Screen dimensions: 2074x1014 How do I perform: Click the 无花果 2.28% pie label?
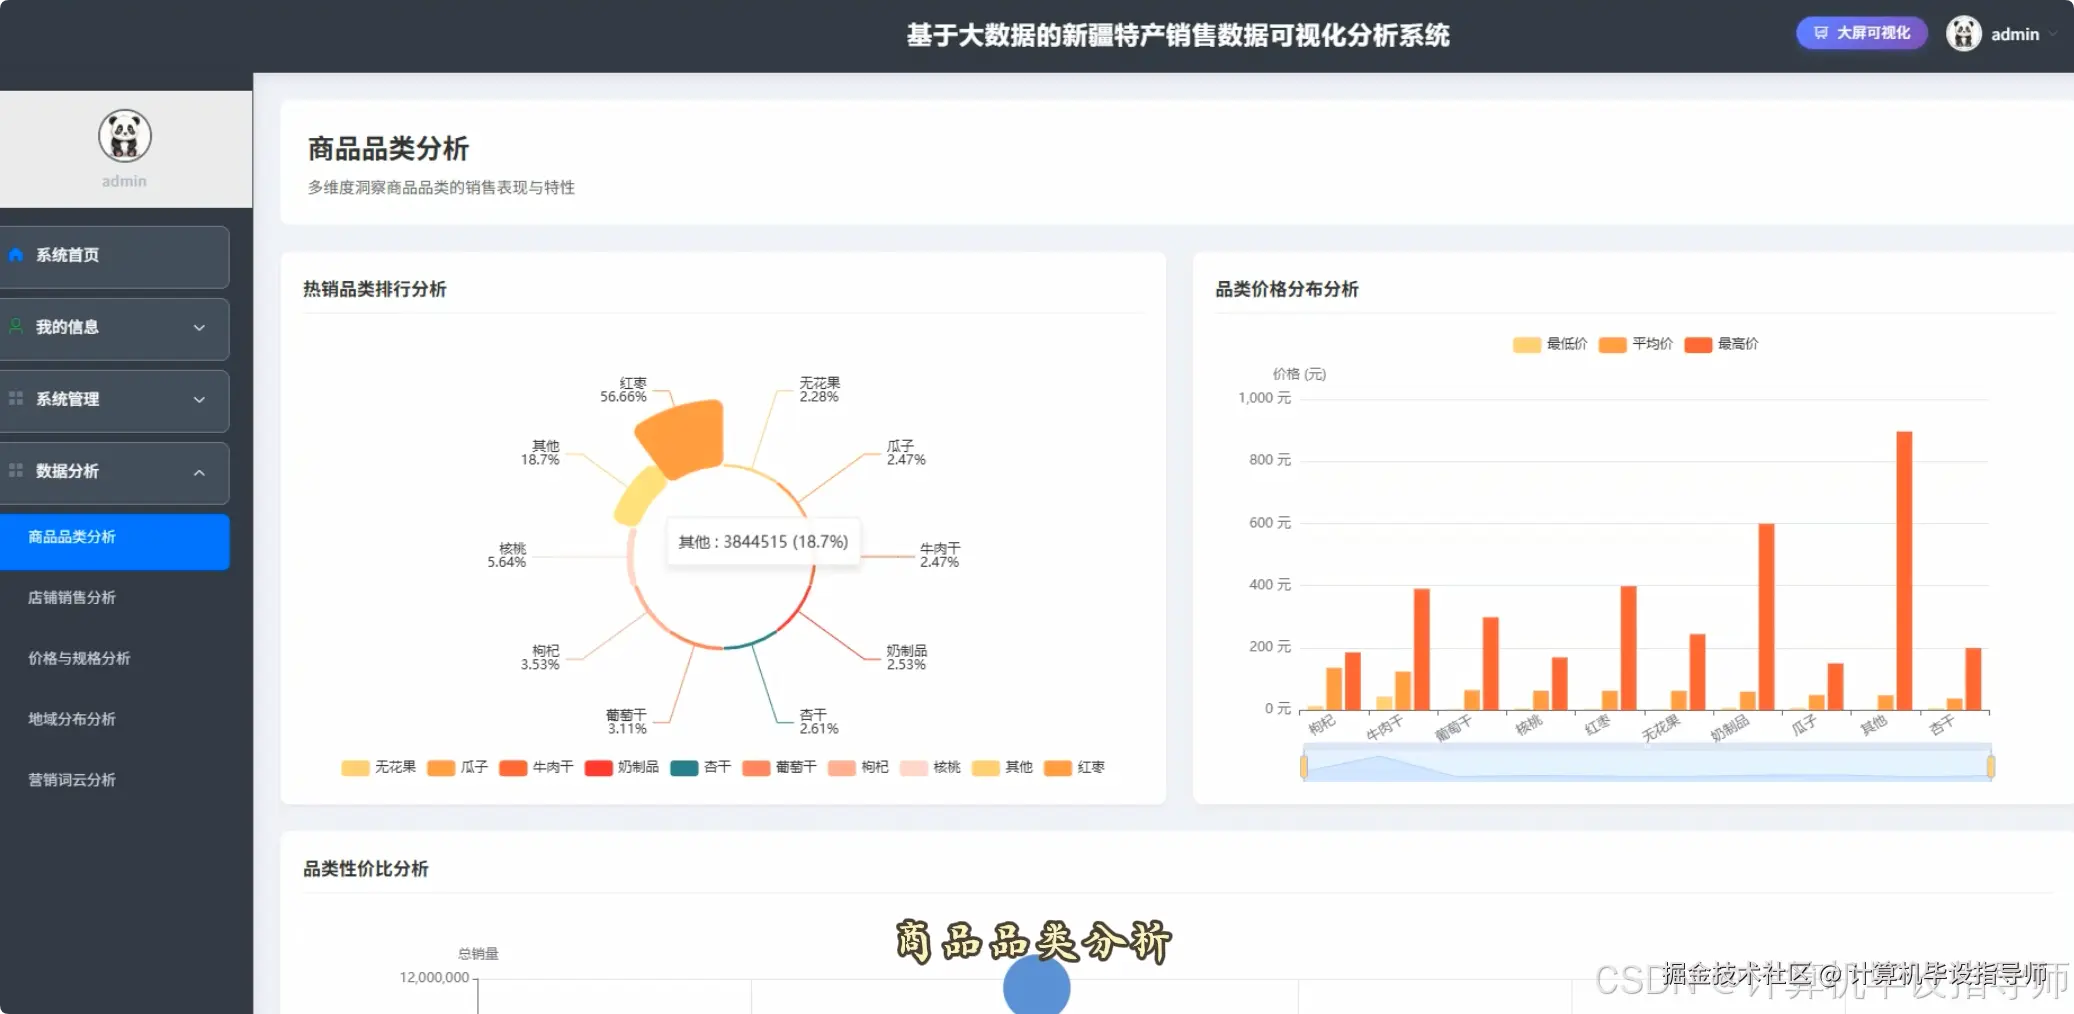(819, 390)
